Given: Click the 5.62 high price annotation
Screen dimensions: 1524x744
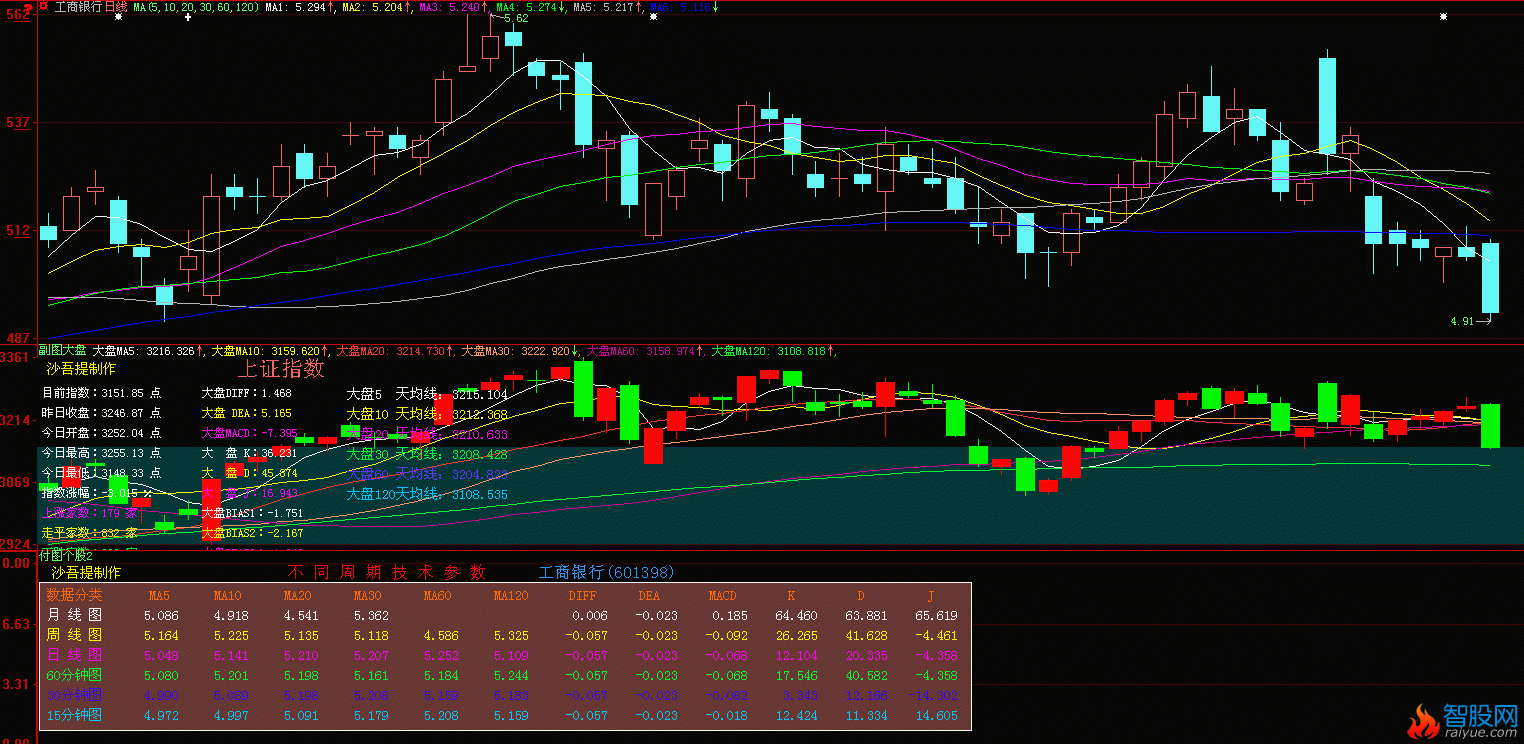Looking at the screenshot, I should click(515, 18).
